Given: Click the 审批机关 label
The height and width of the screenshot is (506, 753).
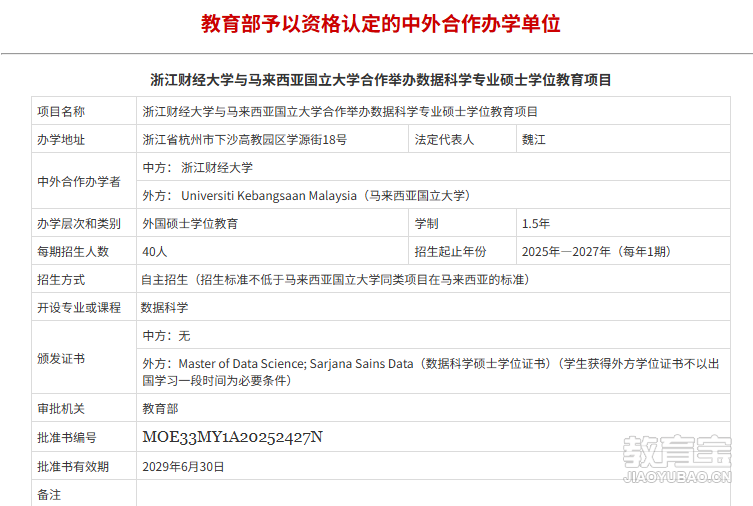Looking at the screenshot, I should (x=61, y=409).
